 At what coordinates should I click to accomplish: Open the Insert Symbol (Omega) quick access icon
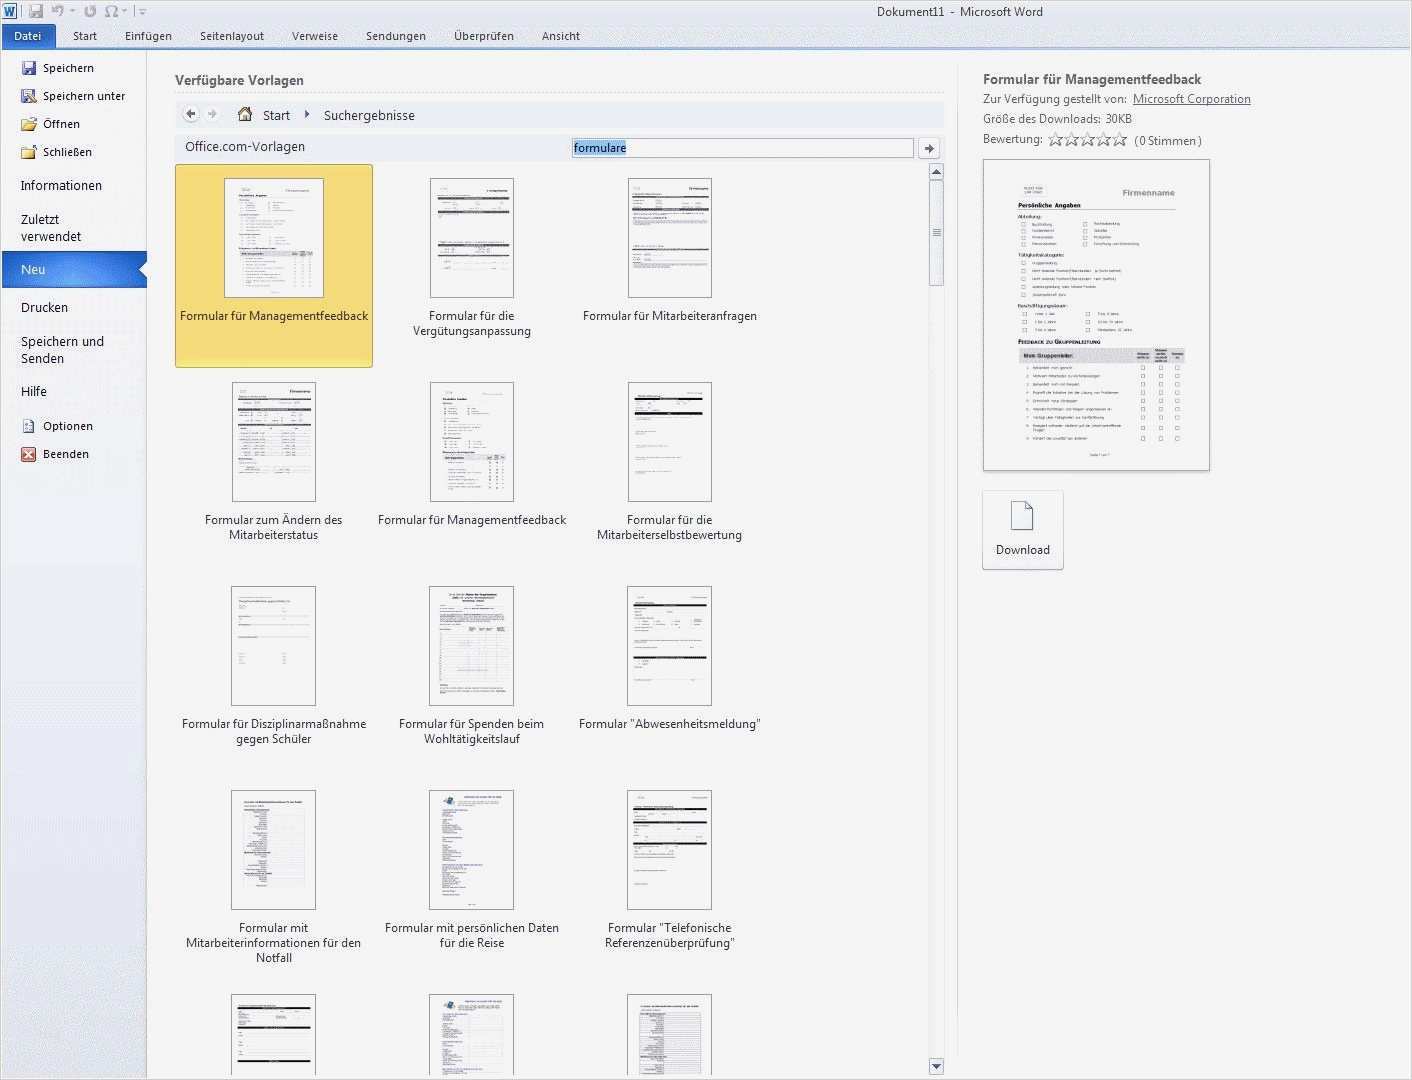(110, 11)
